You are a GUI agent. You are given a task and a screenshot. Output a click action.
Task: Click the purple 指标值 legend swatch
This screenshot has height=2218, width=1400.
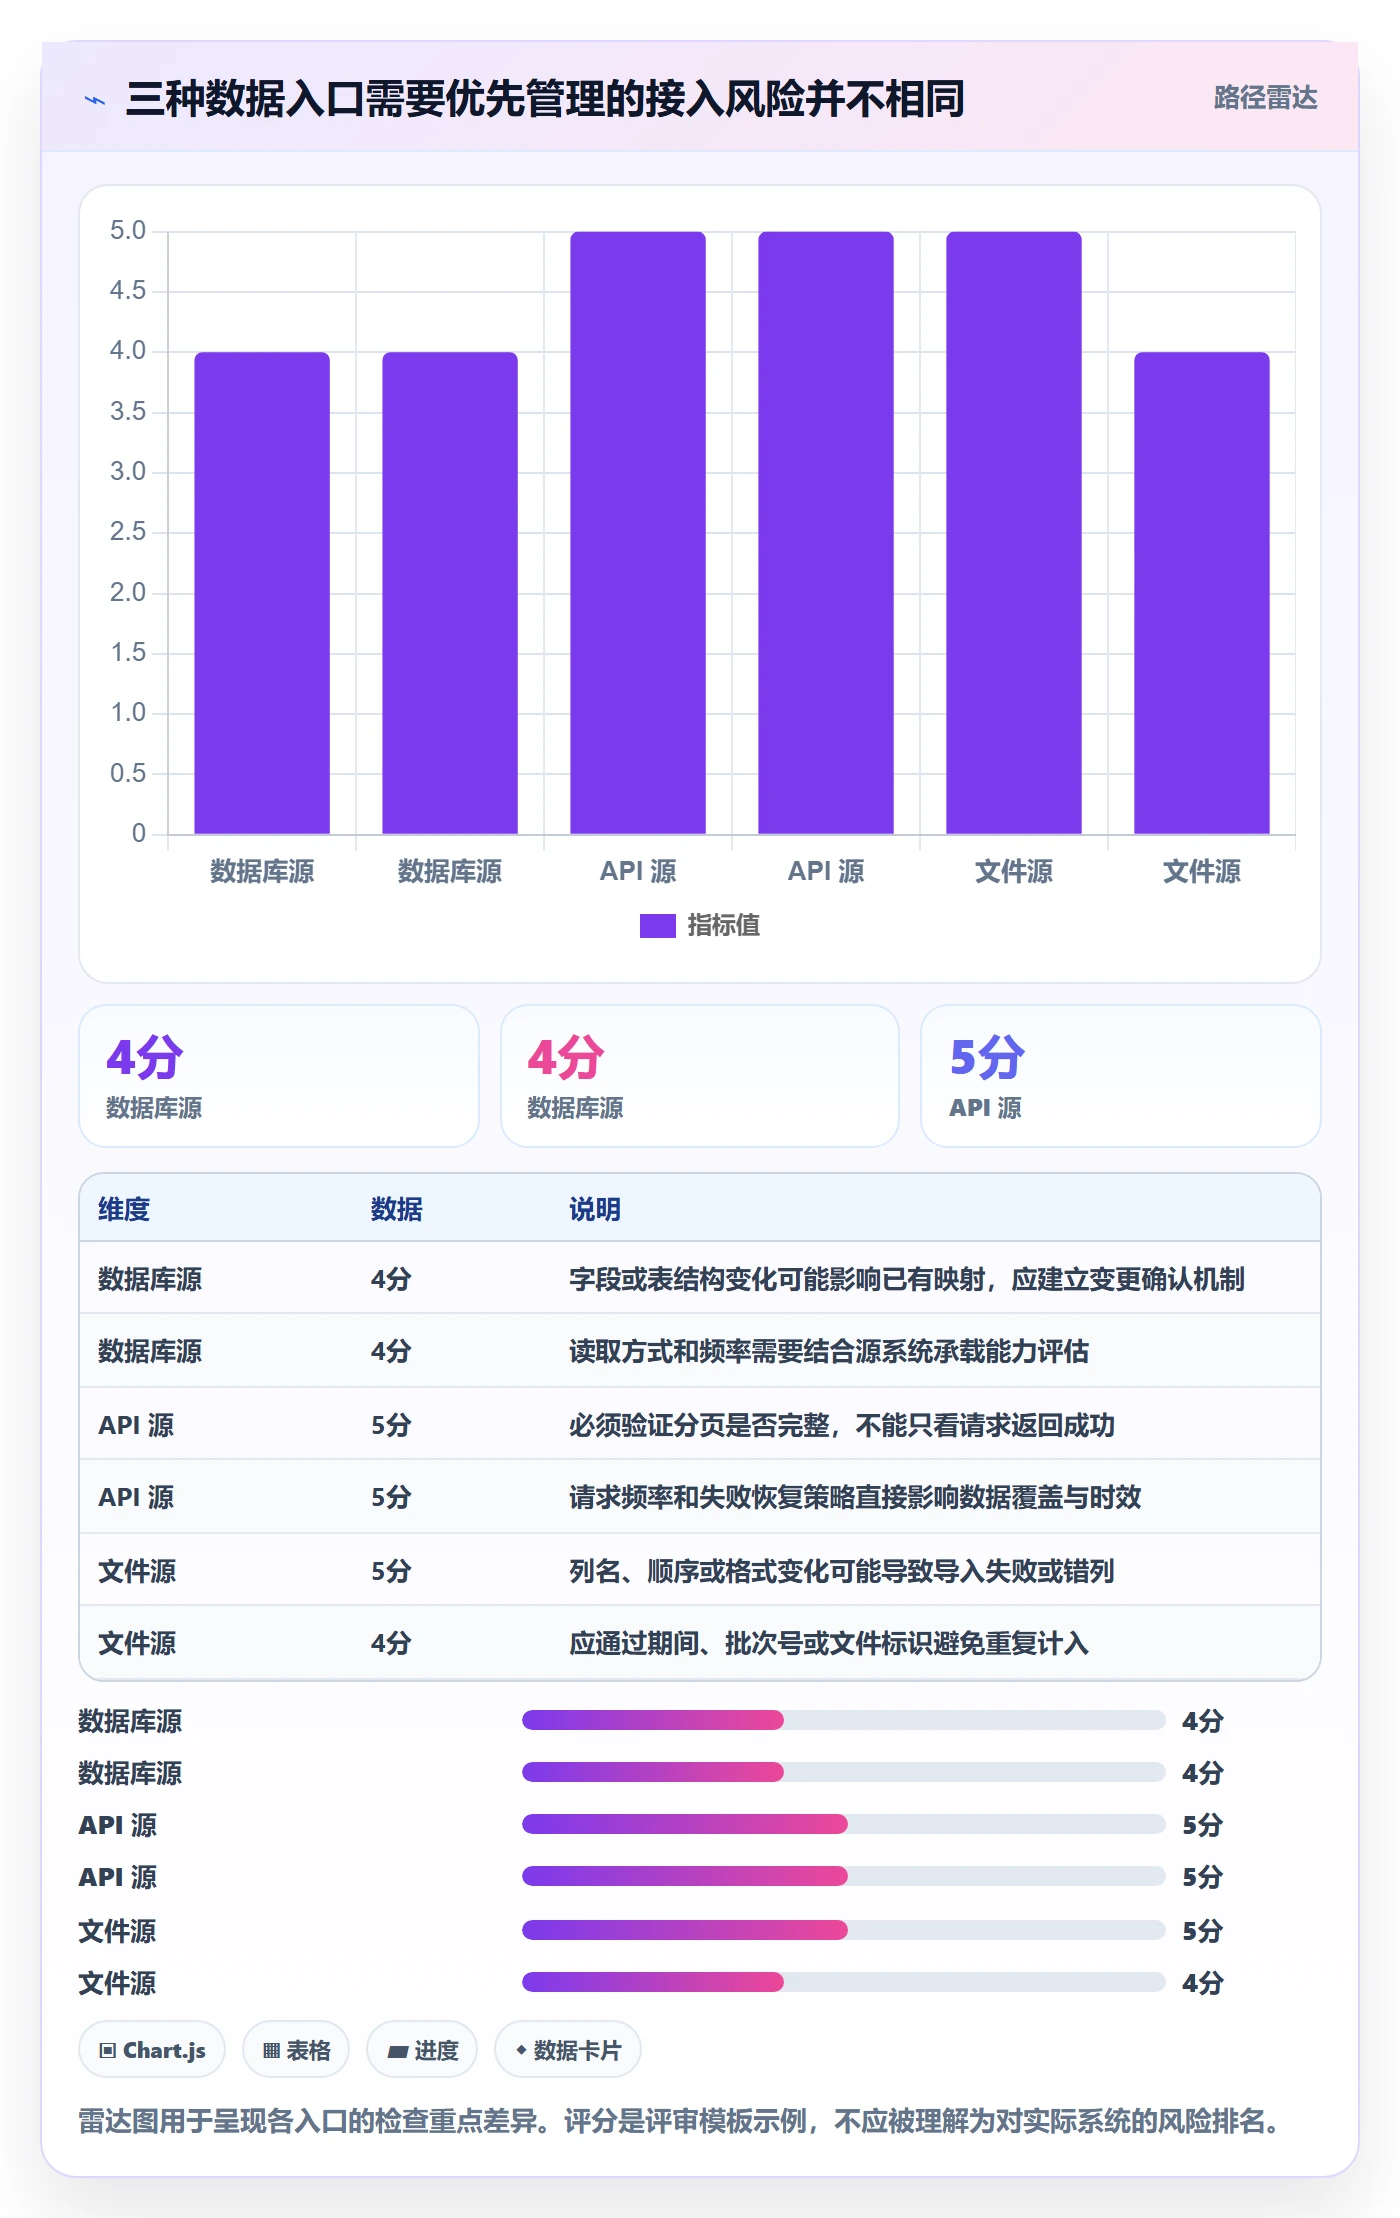coord(657,926)
